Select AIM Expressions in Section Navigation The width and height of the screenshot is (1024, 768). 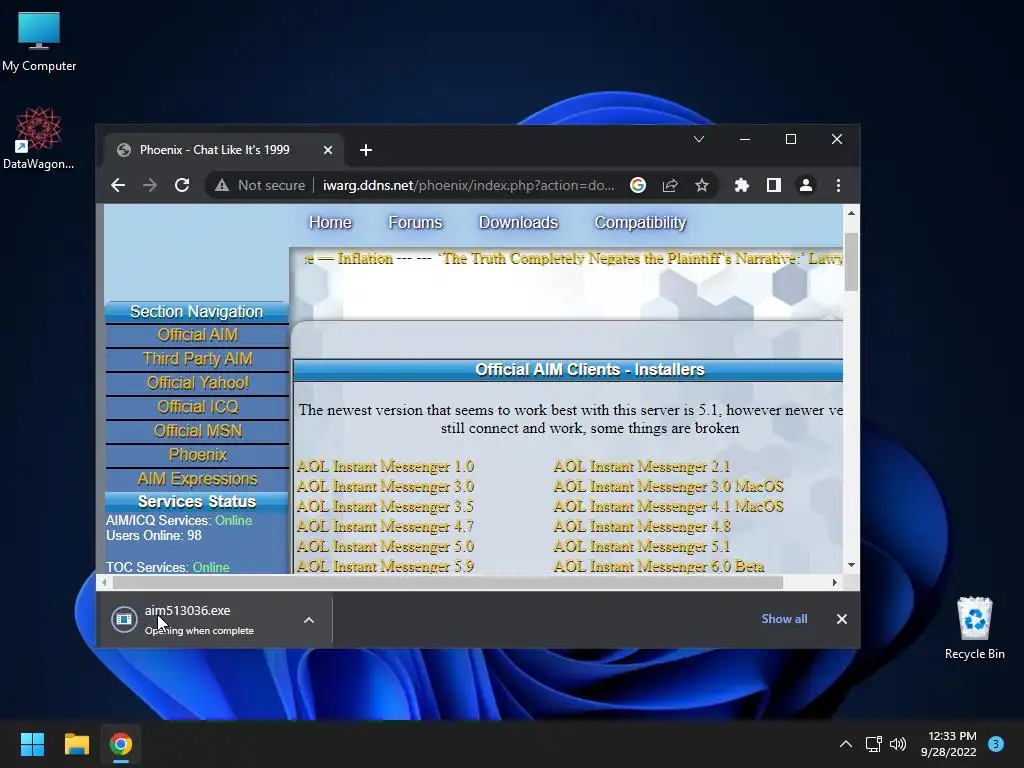pos(197,479)
